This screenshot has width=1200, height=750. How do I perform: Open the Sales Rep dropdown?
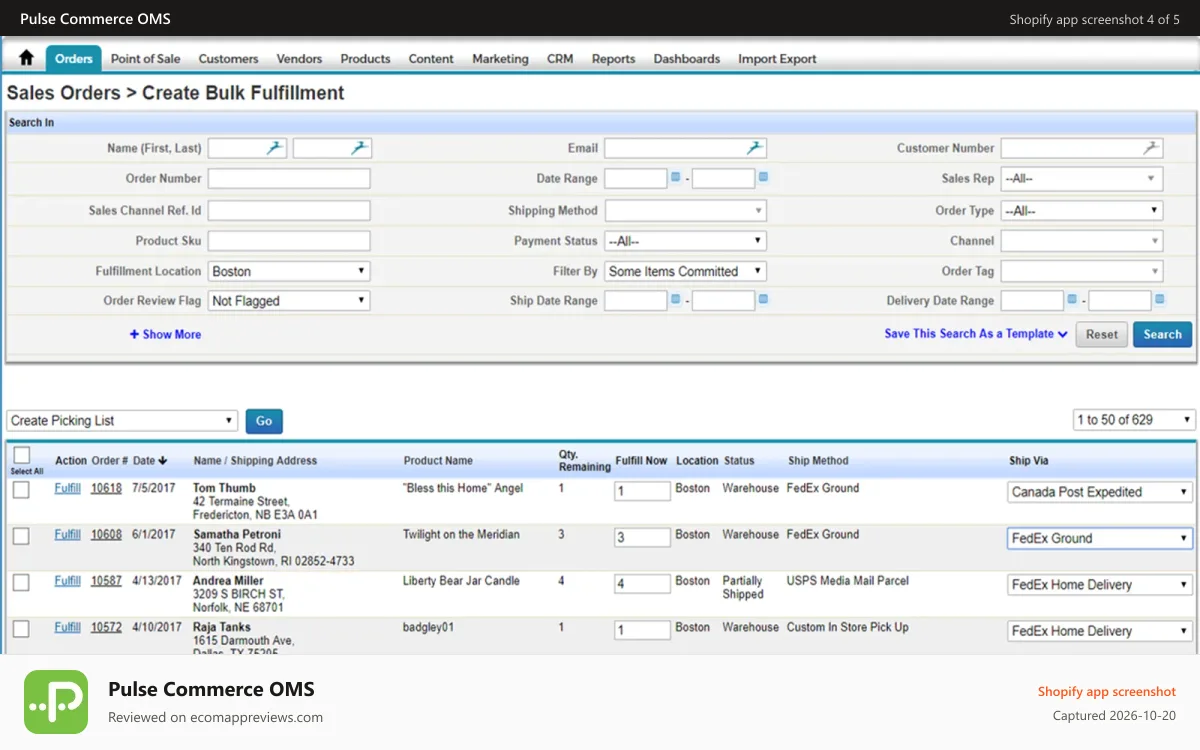(x=1081, y=179)
